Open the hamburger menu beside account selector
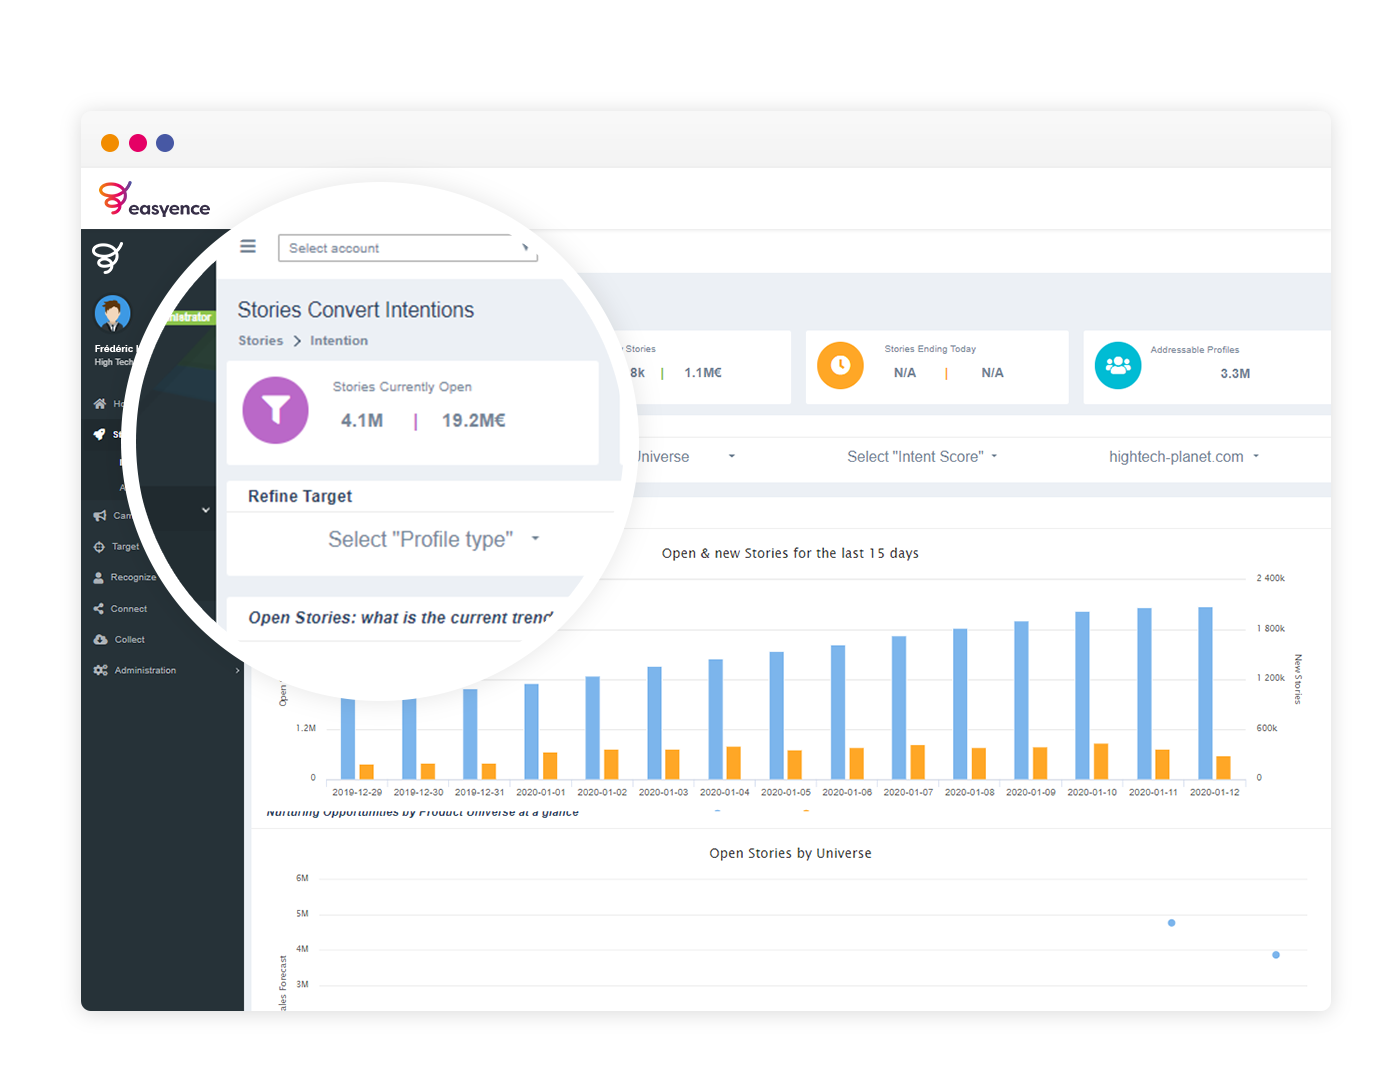1400x1080 pixels. click(x=247, y=246)
